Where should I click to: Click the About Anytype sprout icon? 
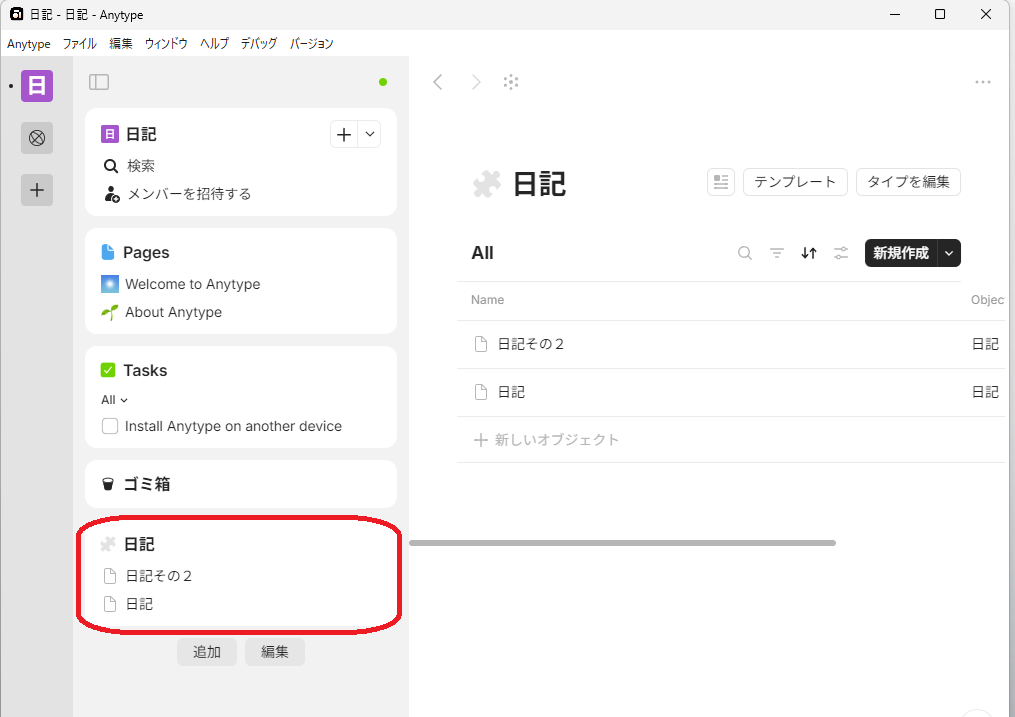point(110,313)
